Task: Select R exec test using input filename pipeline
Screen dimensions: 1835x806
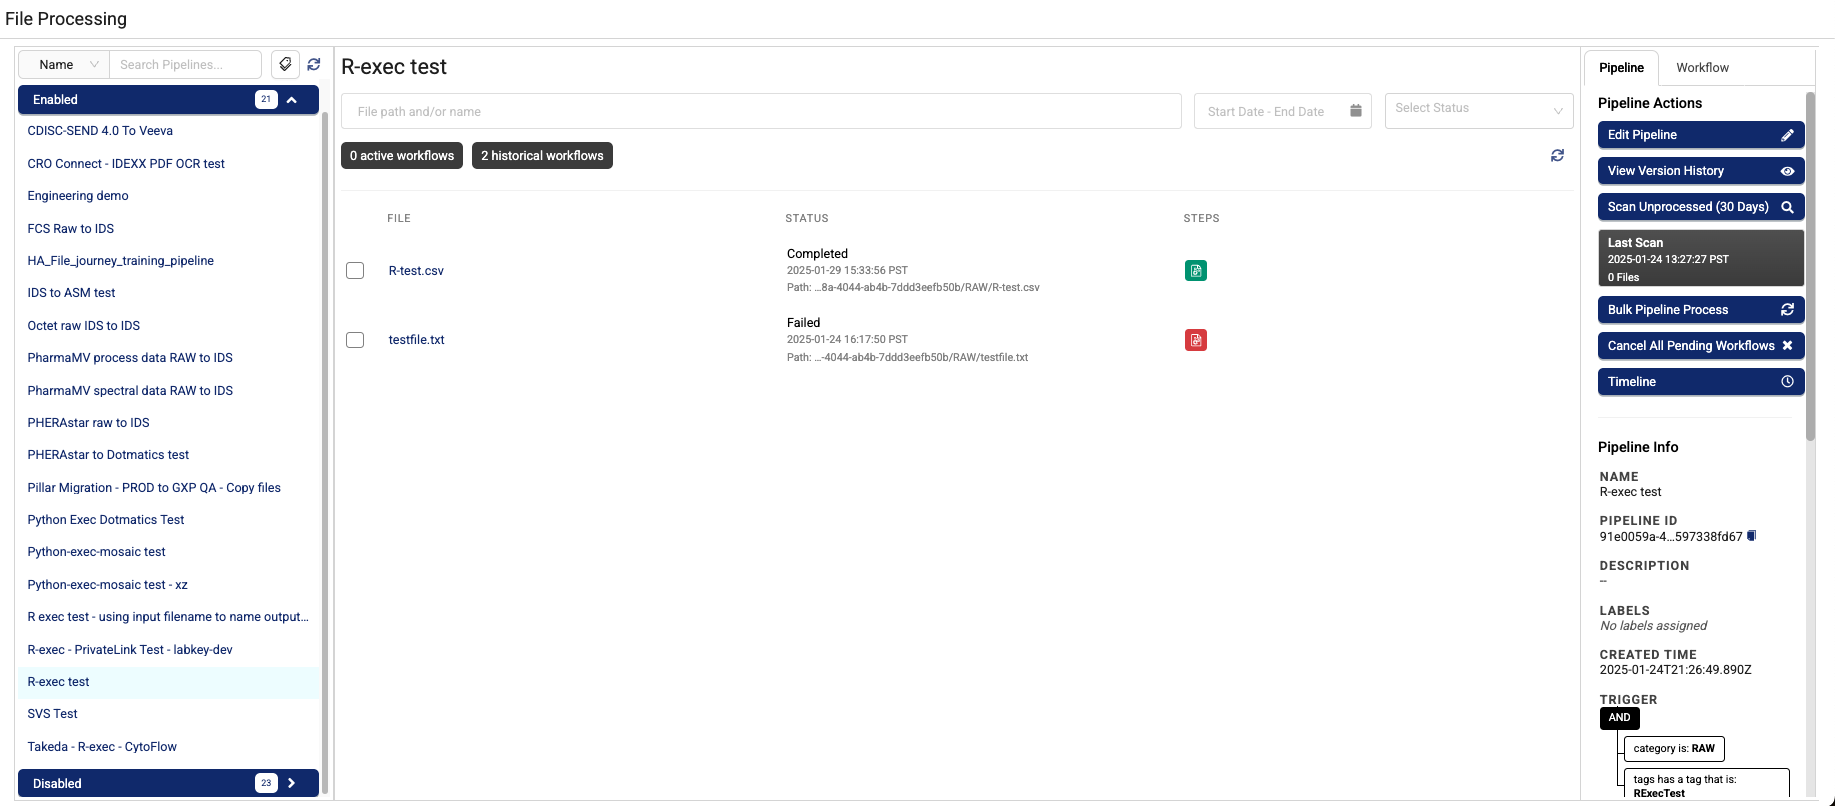Action: (x=168, y=617)
